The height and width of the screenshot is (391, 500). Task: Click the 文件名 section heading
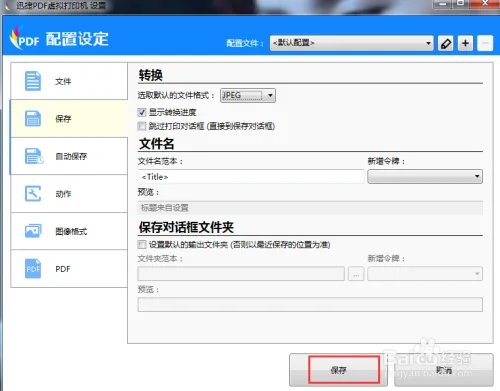(156, 144)
